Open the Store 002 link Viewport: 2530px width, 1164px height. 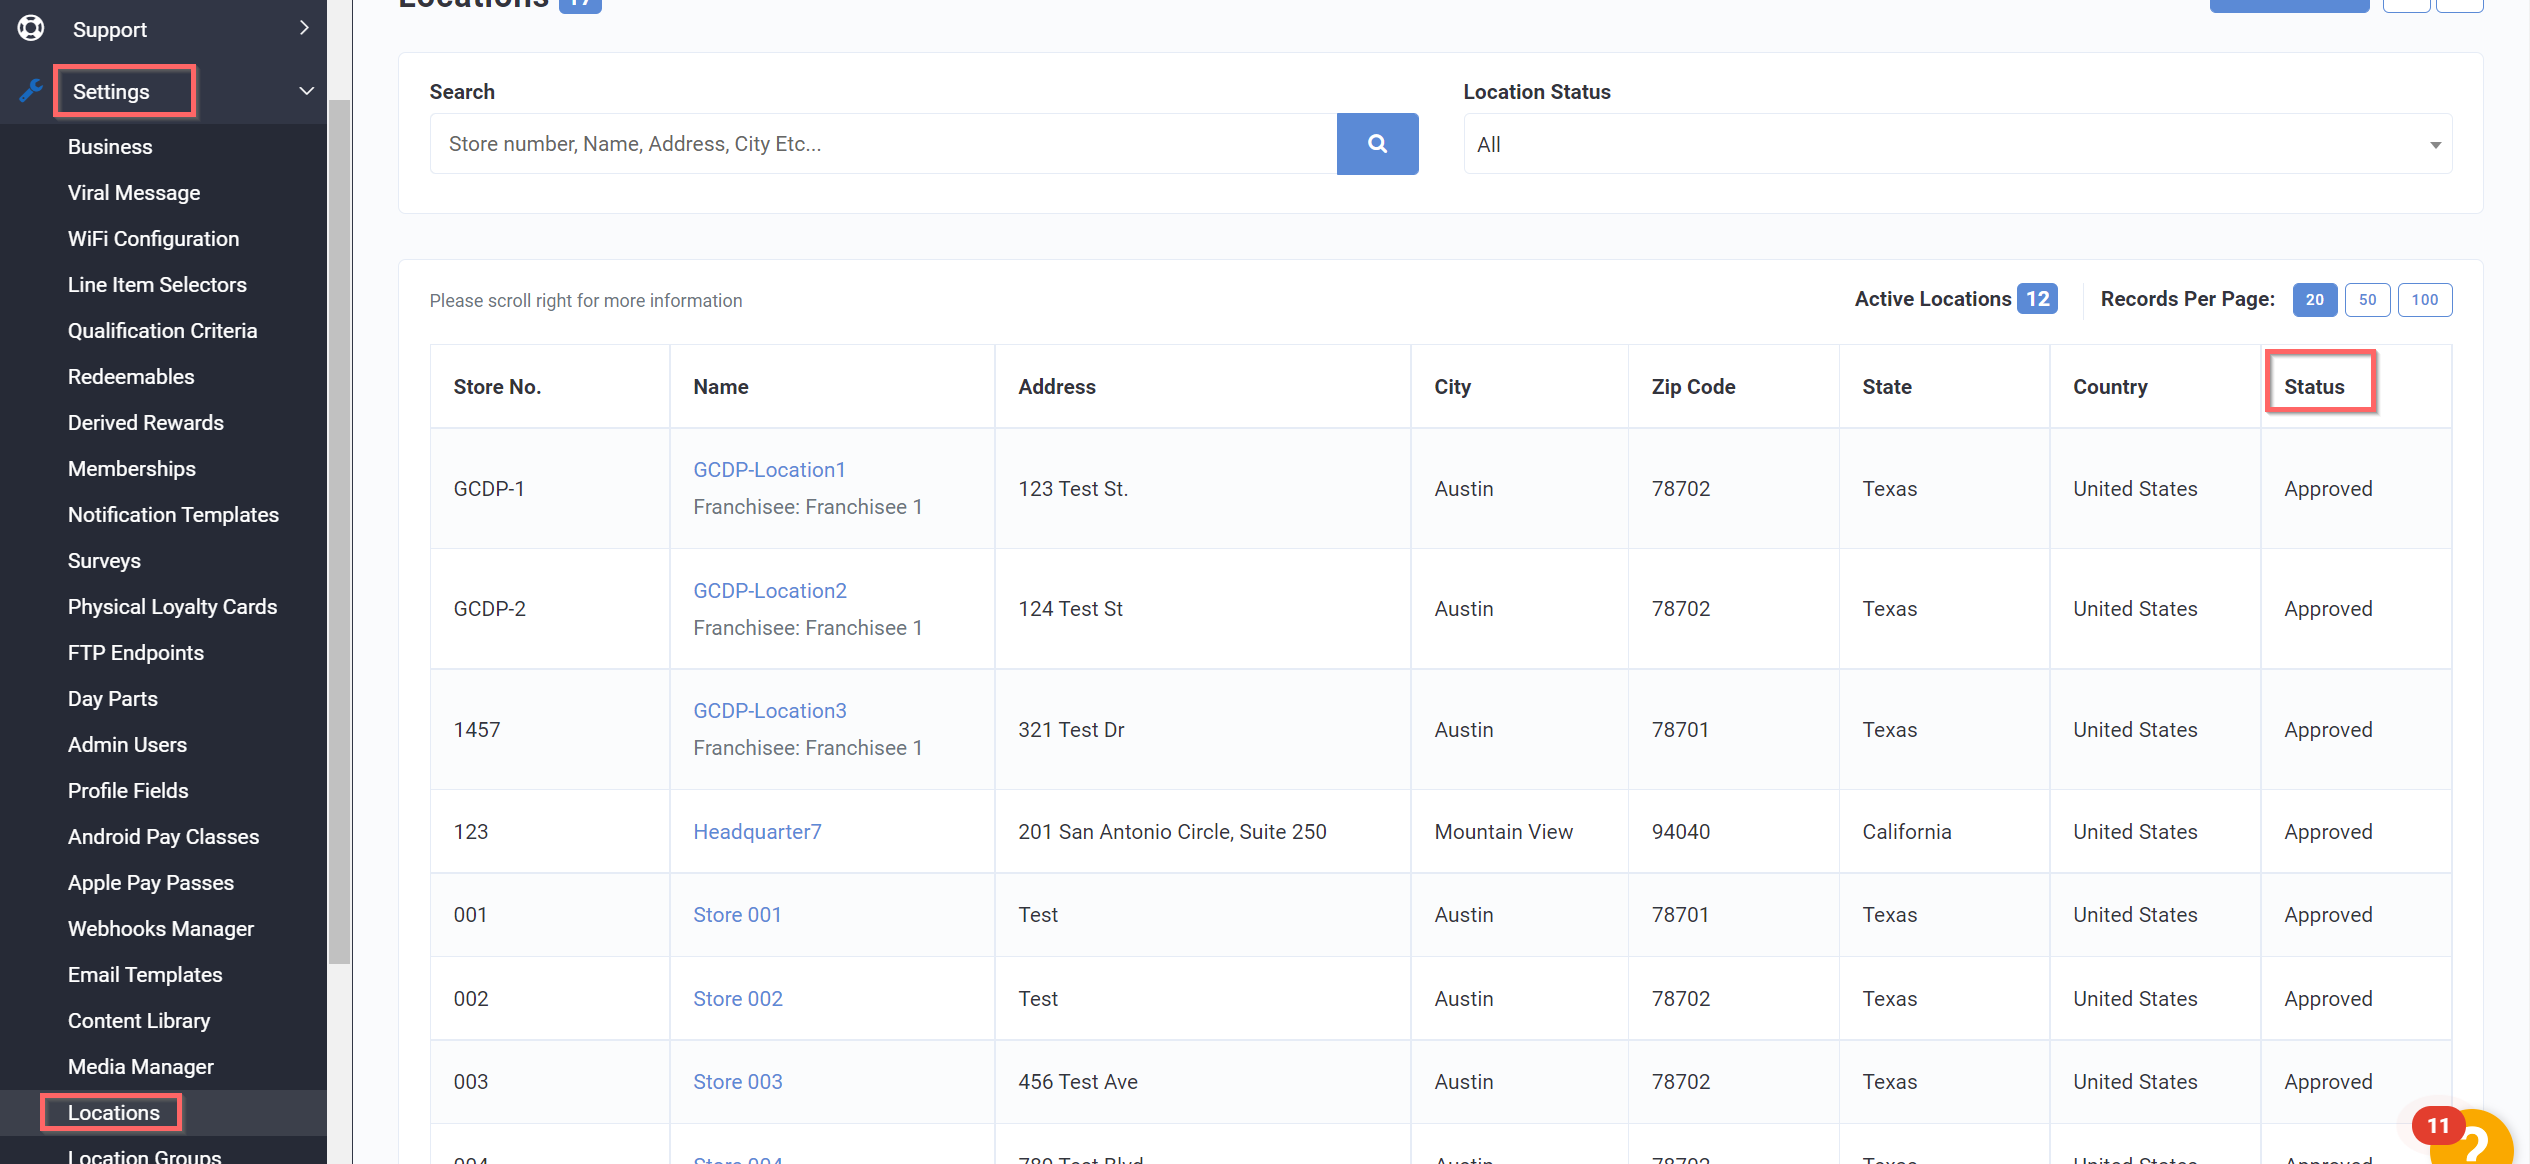point(738,998)
